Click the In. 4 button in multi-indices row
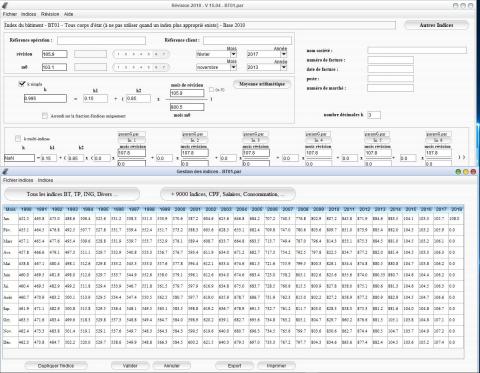Screen dimensions: 480x373 318,140
